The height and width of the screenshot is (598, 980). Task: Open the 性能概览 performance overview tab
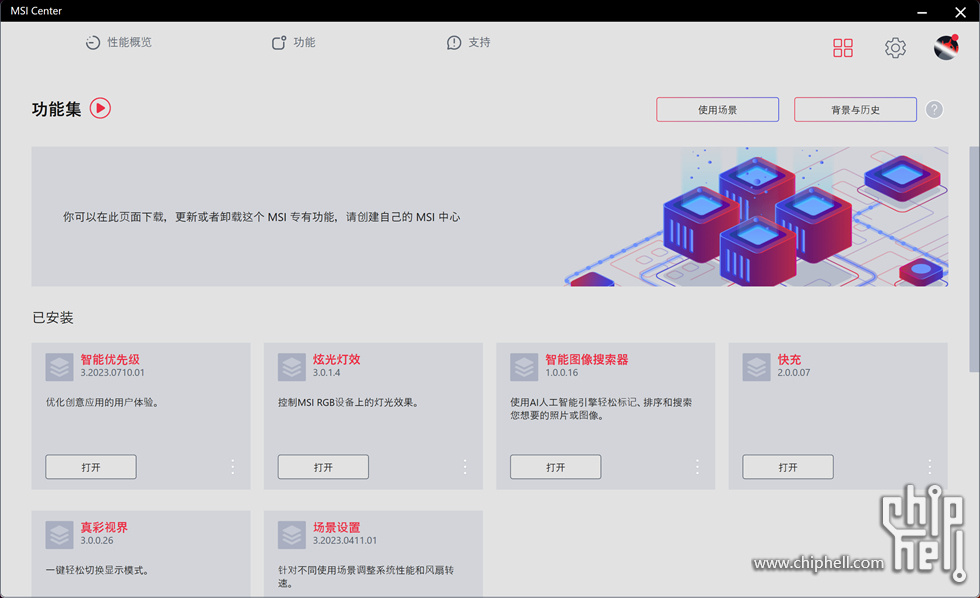(119, 42)
